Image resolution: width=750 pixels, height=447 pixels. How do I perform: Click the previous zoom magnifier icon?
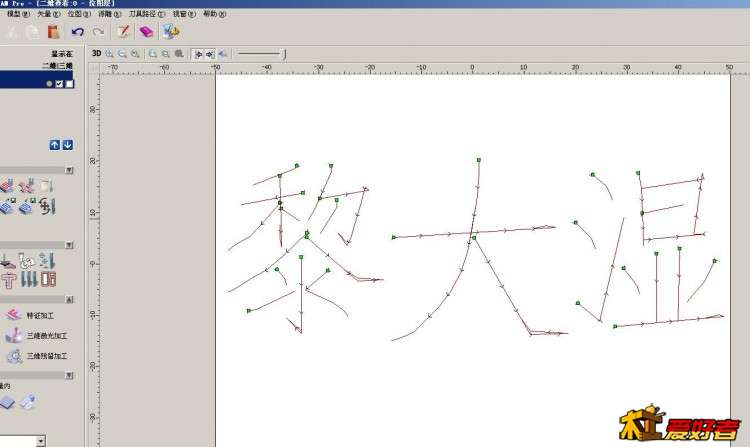(x=135, y=54)
